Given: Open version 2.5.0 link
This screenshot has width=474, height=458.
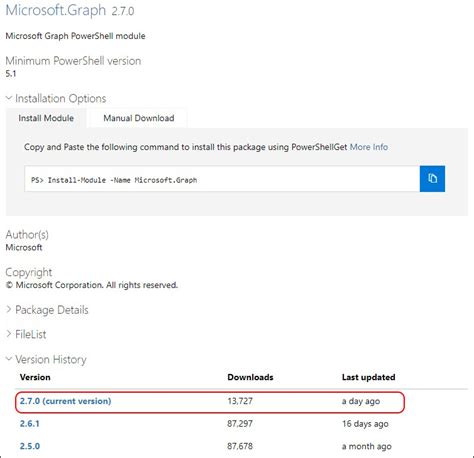Looking at the screenshot, I should (30, 446).
